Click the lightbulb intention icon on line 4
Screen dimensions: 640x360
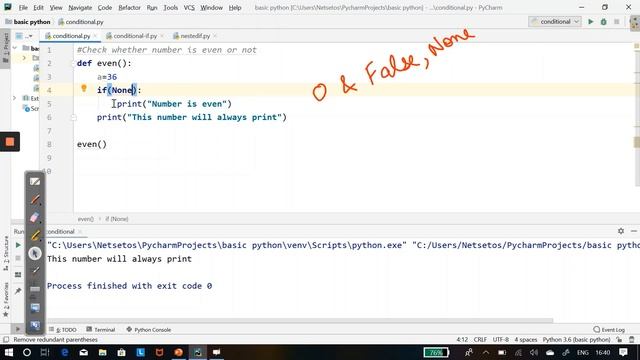point(84,88)
